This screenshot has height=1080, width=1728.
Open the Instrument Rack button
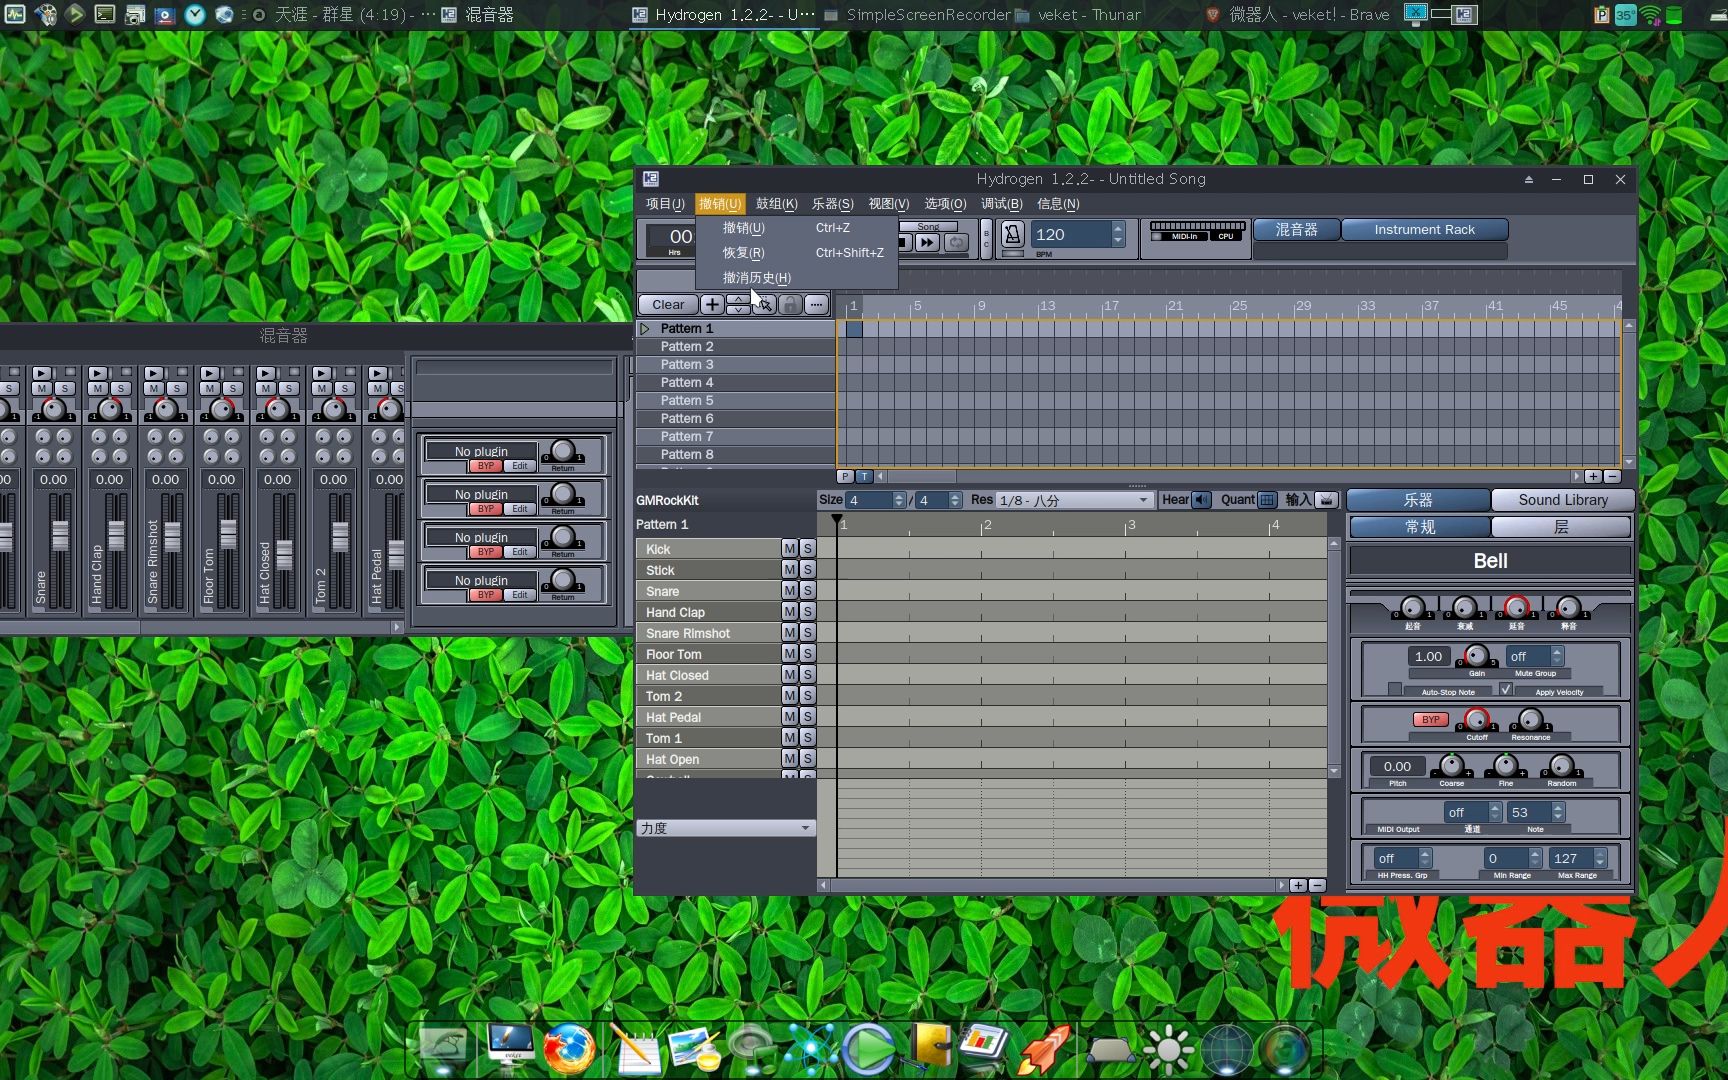1423,230
